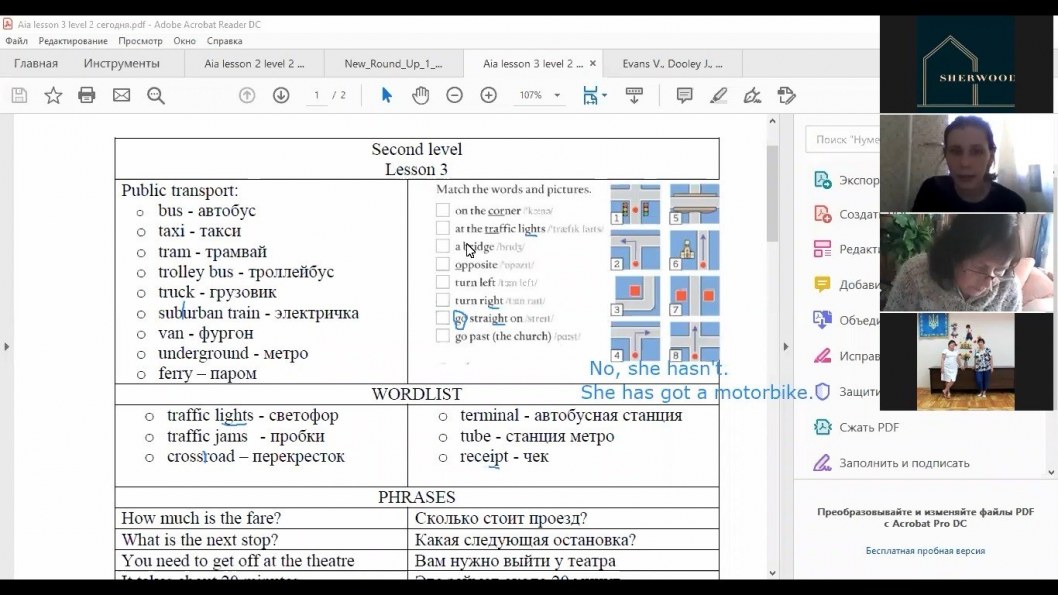Image resolution: width=1058 pixels, height=595 pixels.
Task: Click the zoom in plus icon
Action: [x=489, y=95]
